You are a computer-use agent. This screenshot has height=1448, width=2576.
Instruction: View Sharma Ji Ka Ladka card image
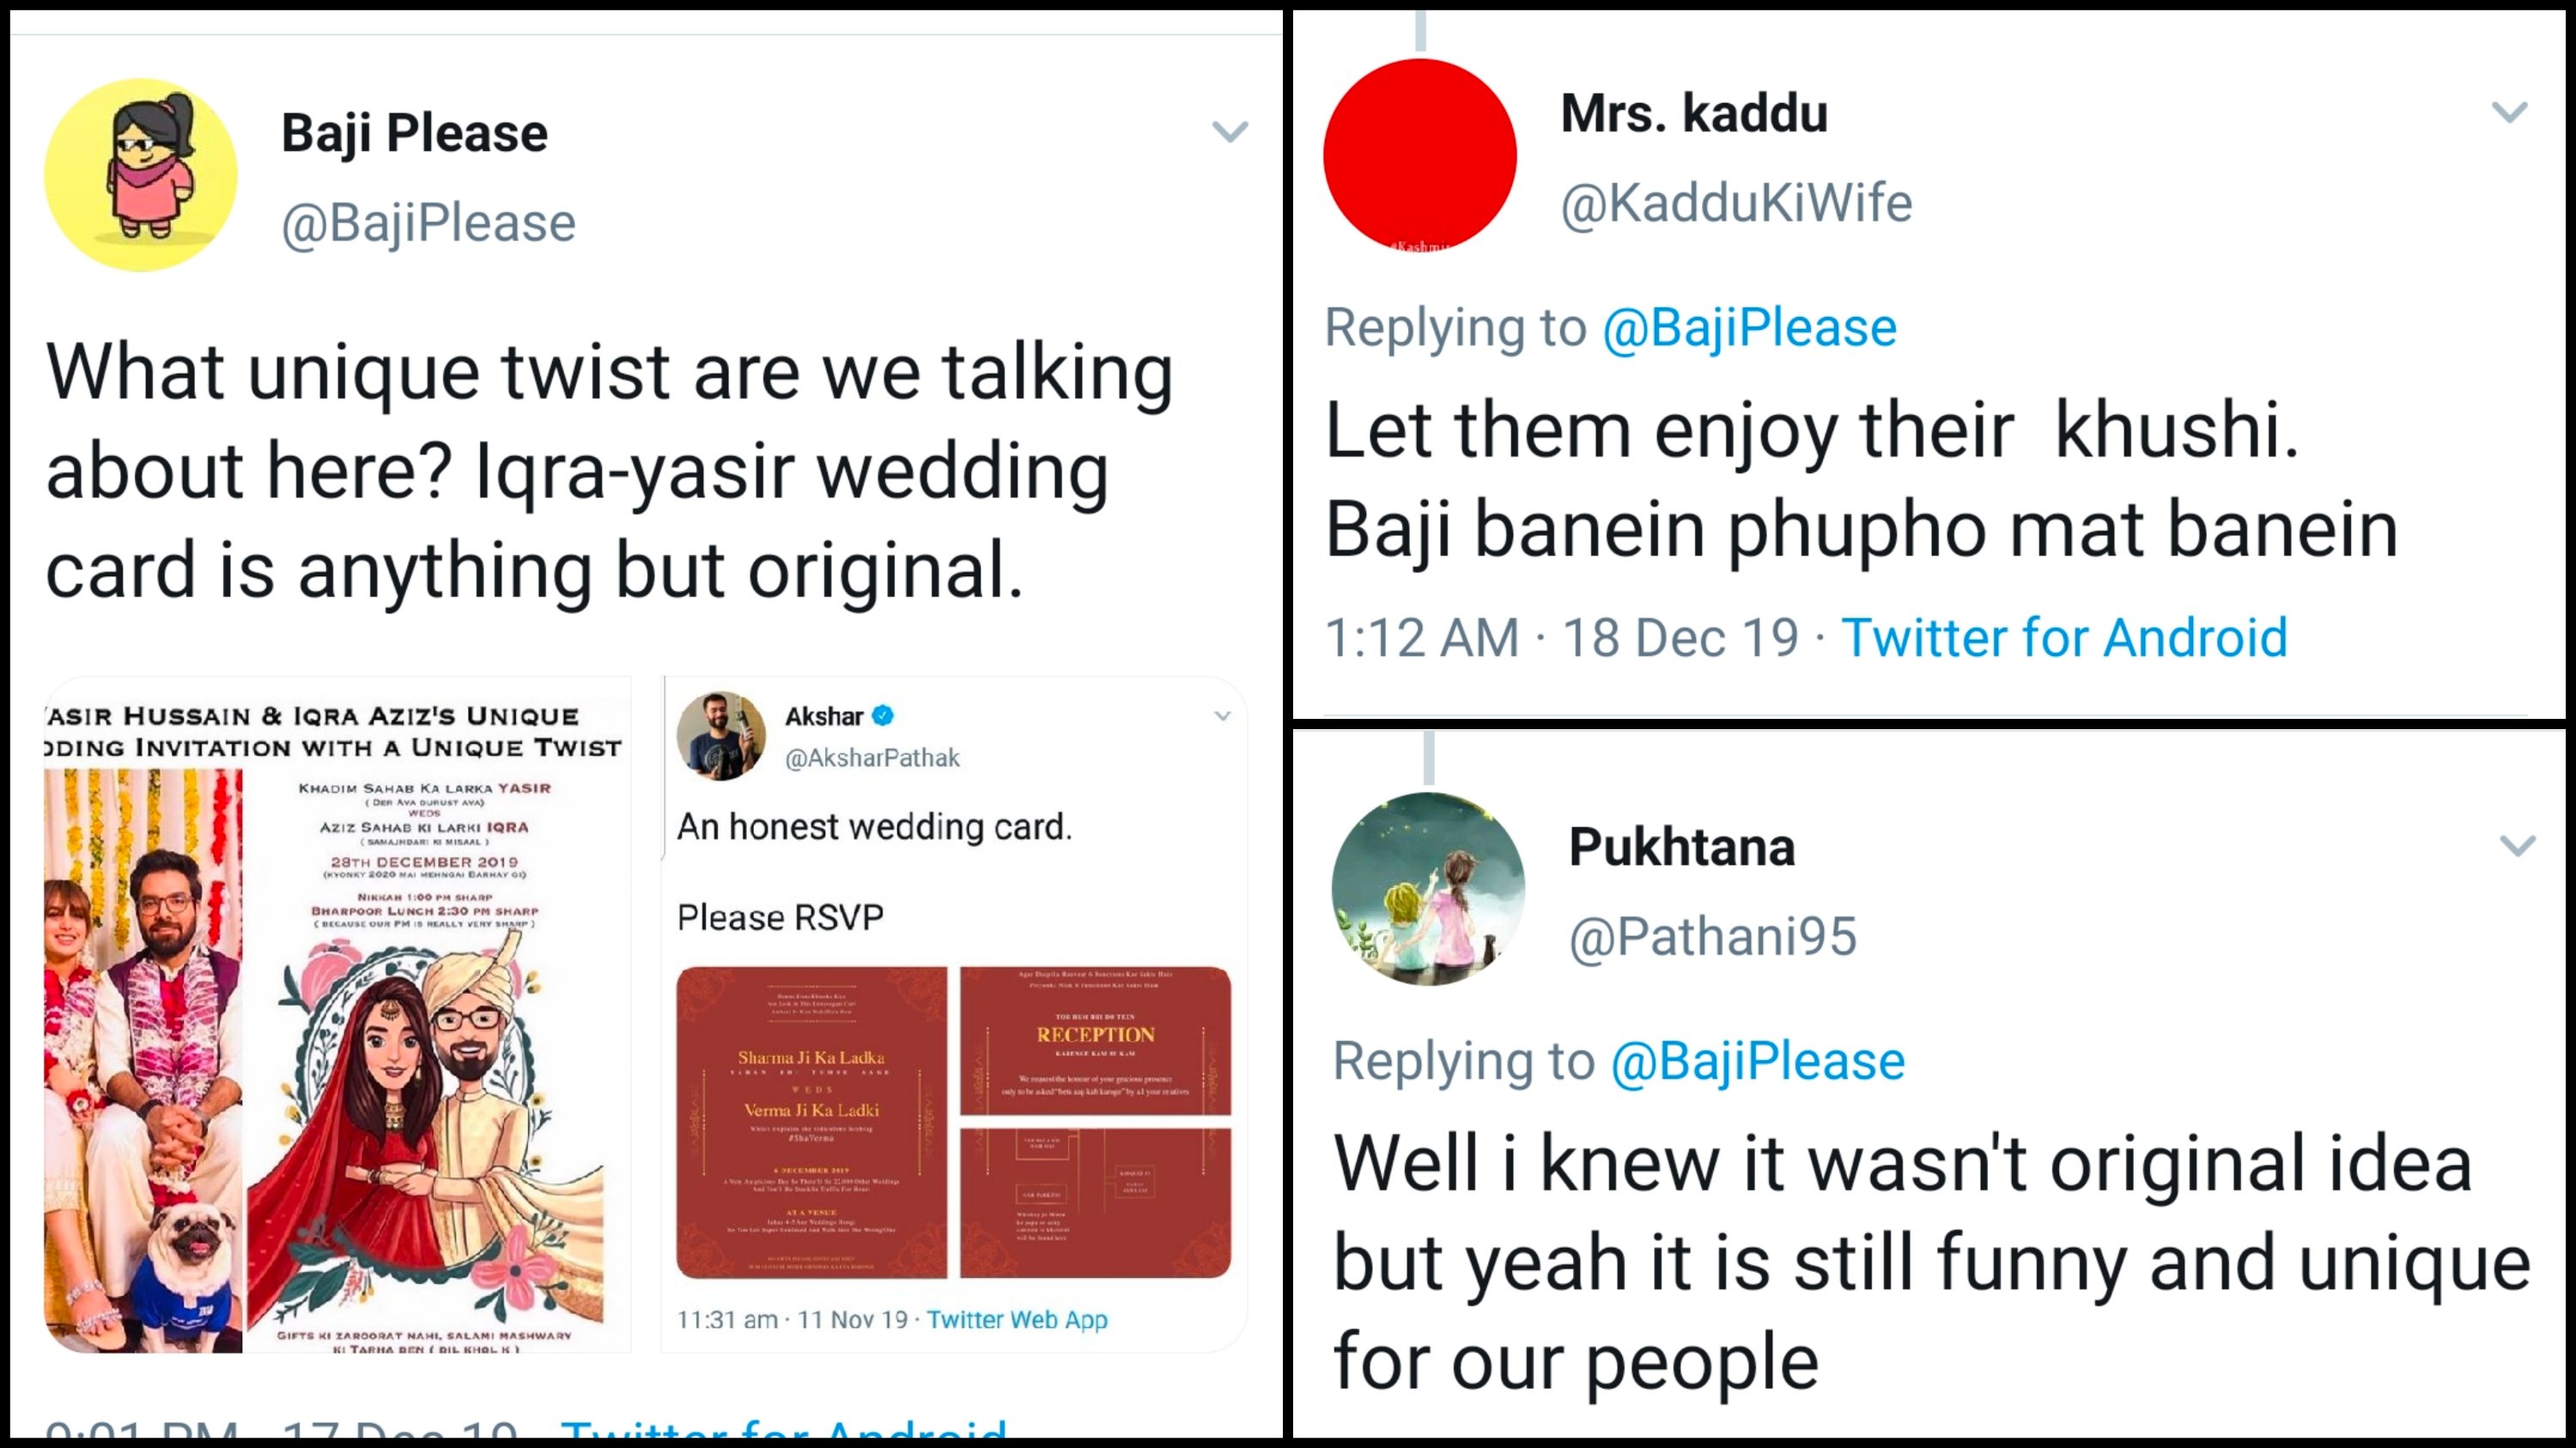[811, 1122]
